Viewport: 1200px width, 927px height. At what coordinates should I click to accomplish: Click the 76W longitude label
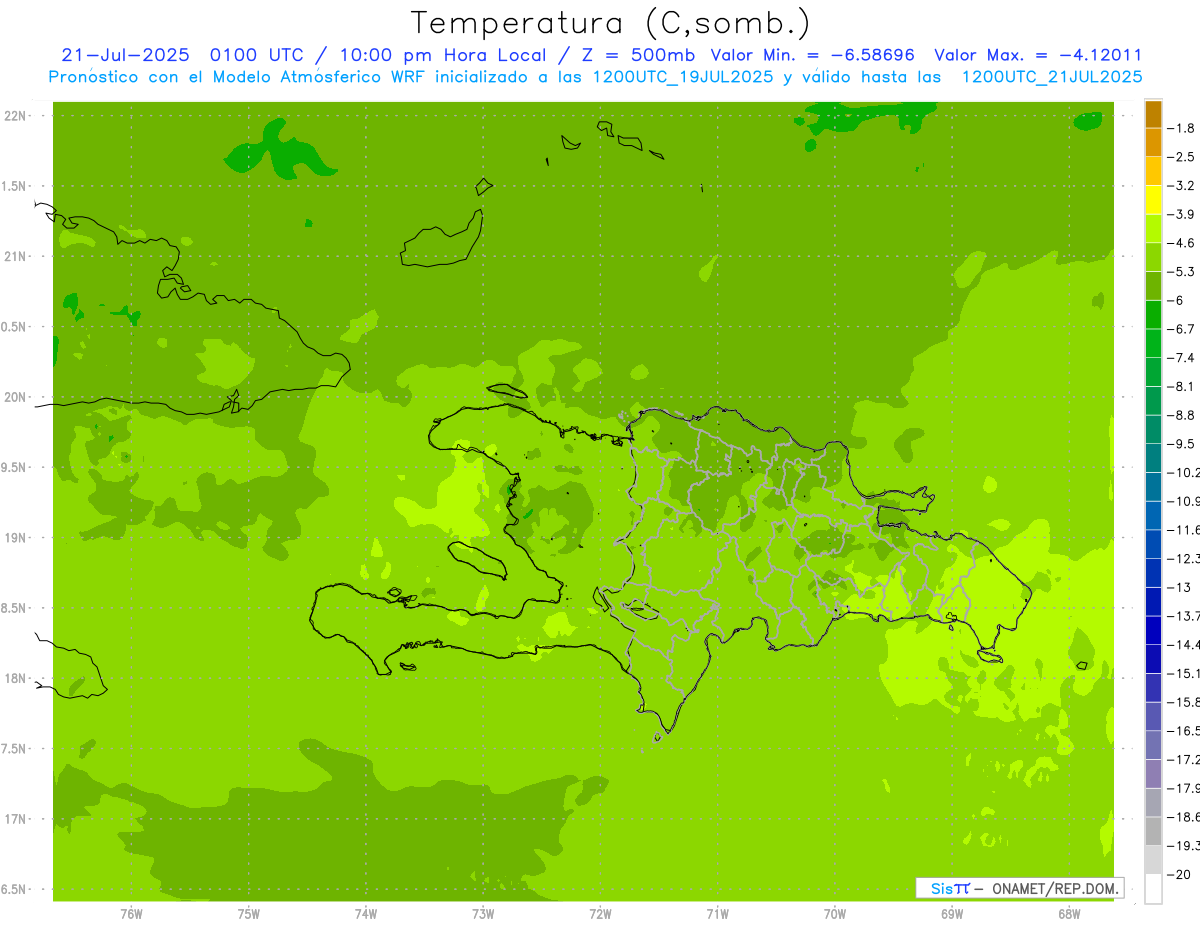point(131,913)
